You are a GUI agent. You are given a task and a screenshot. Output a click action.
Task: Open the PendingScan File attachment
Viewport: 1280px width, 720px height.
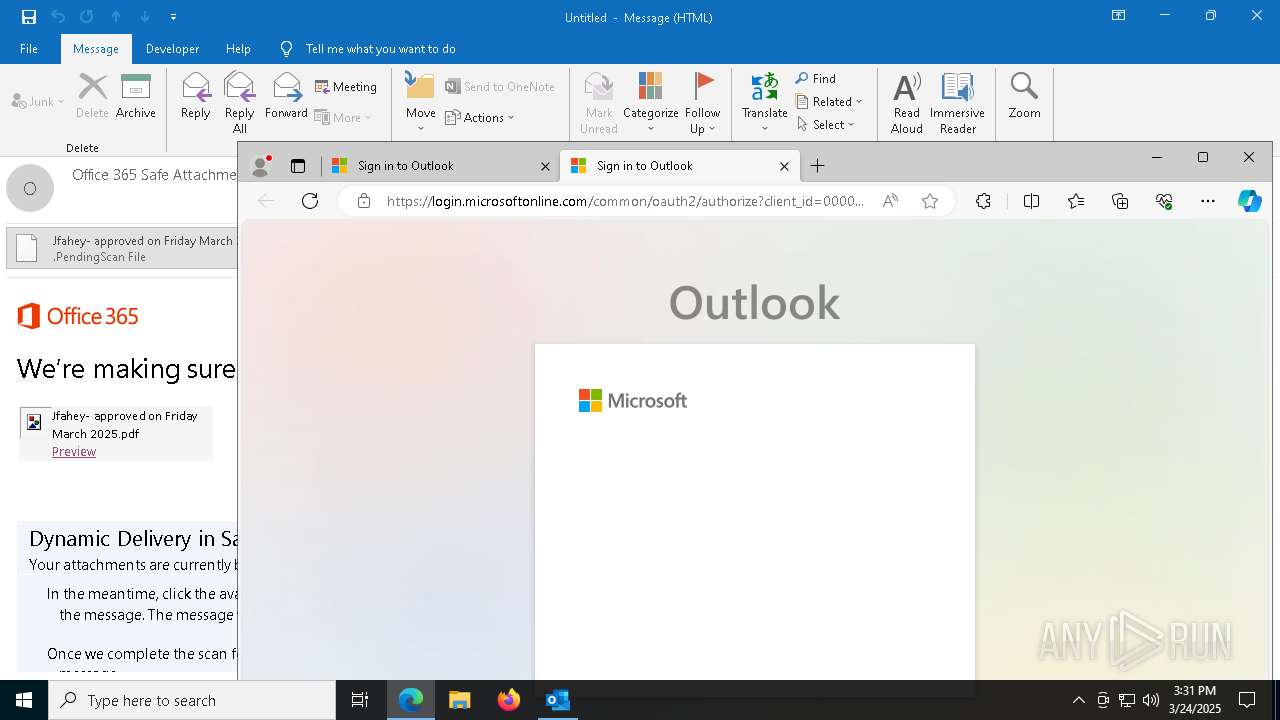coord(122,249)
